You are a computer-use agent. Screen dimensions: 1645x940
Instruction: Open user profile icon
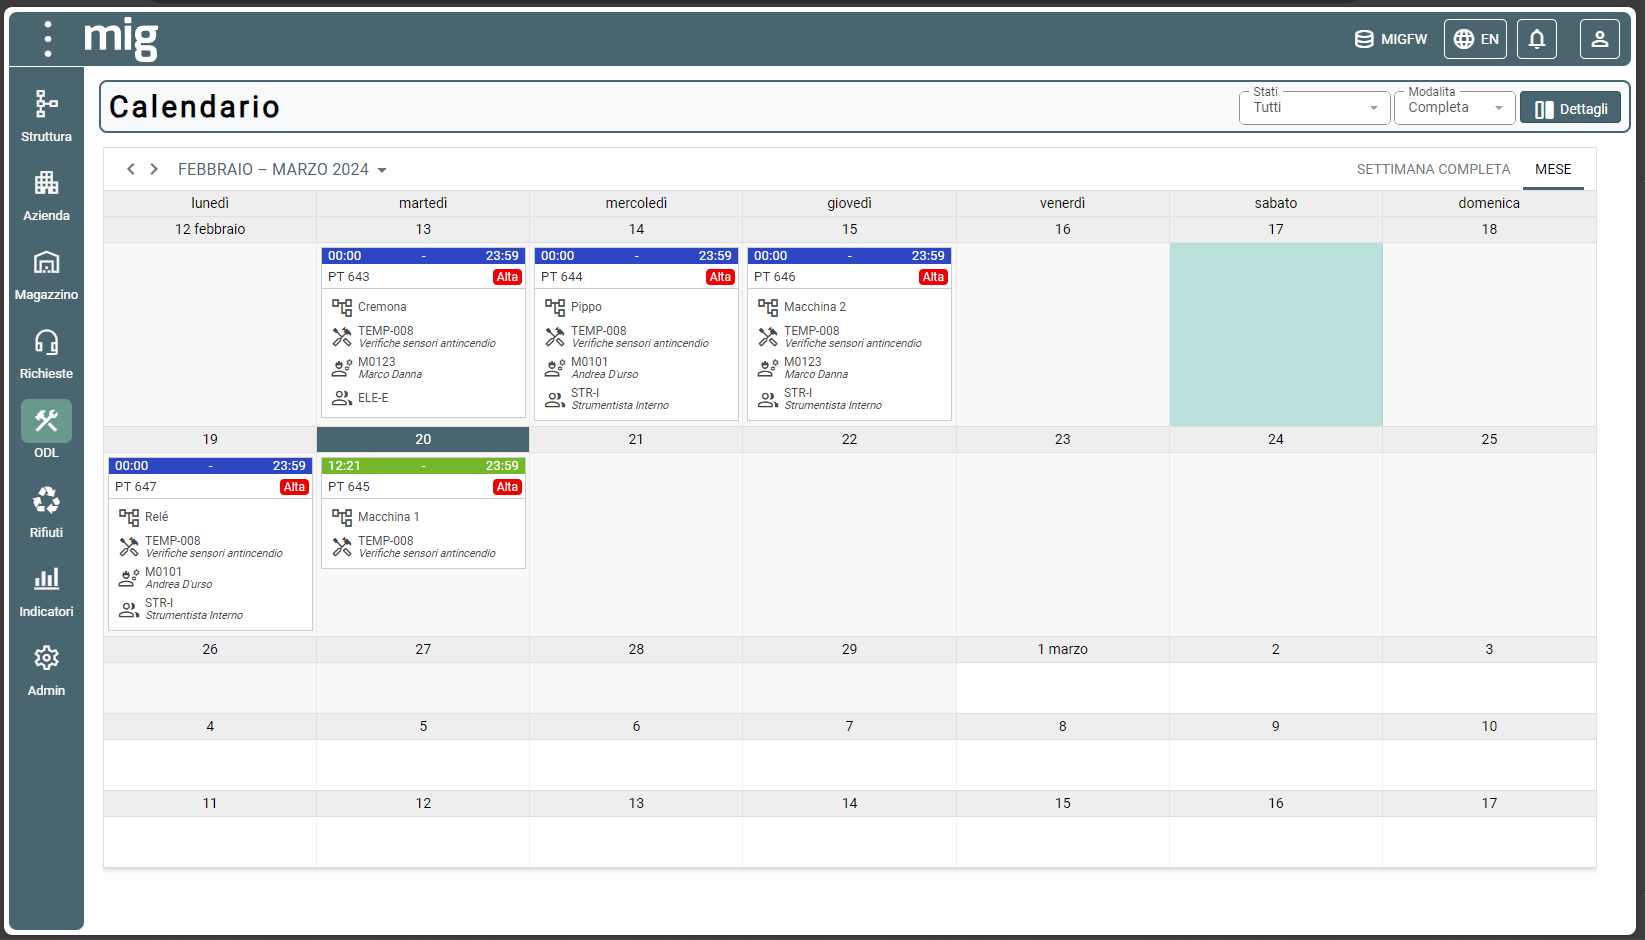click(x=1599, y=39)
